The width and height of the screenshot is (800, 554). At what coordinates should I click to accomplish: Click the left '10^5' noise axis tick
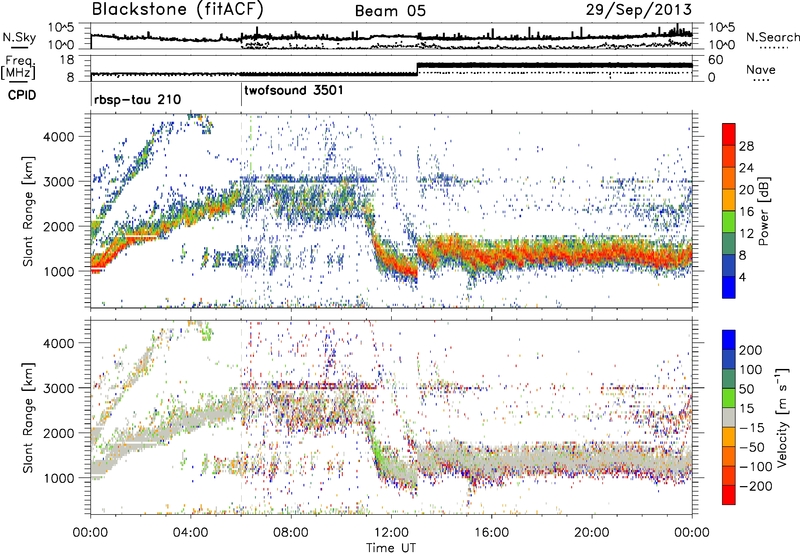[61, 28]
